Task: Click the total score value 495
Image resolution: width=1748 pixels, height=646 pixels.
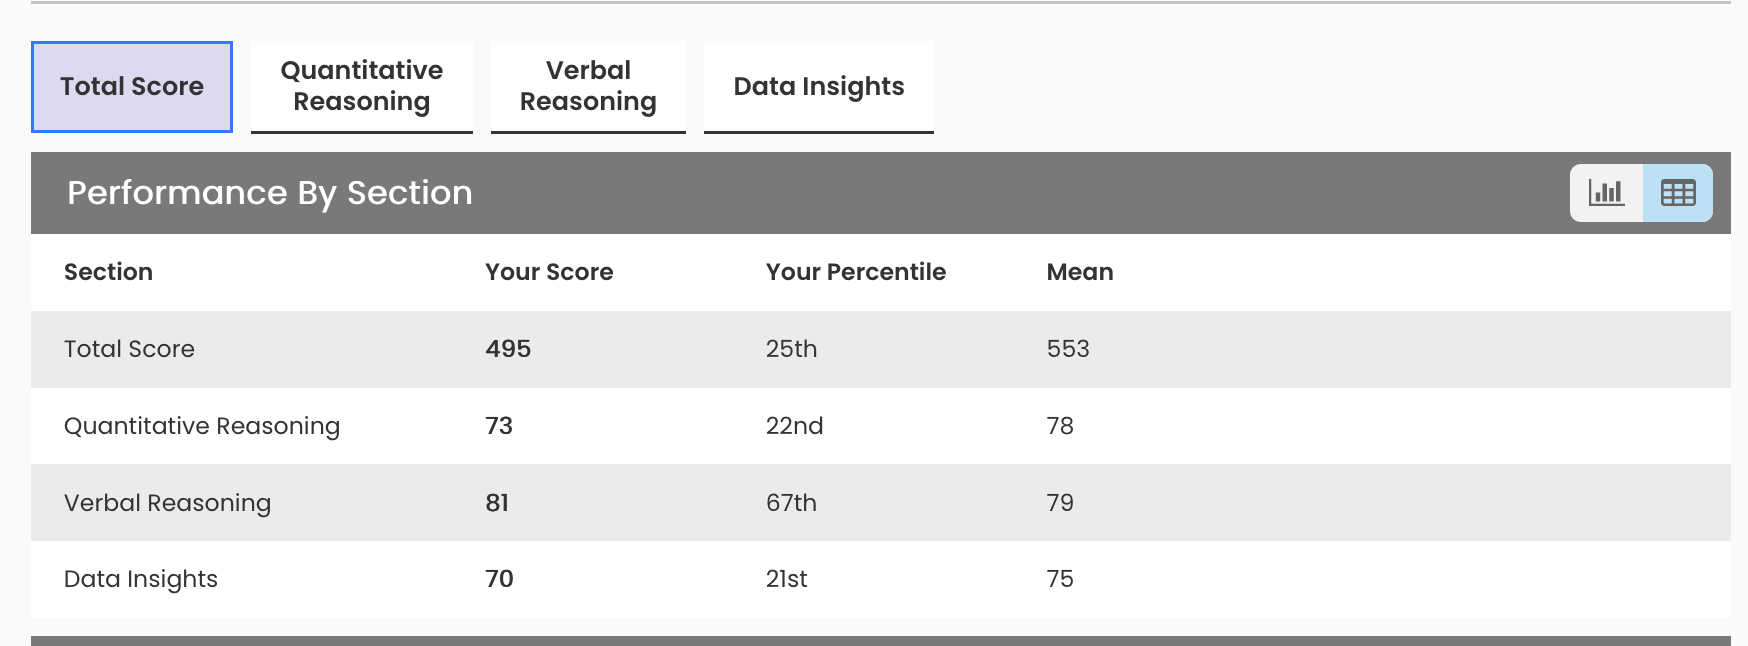Action: point(508,349)
